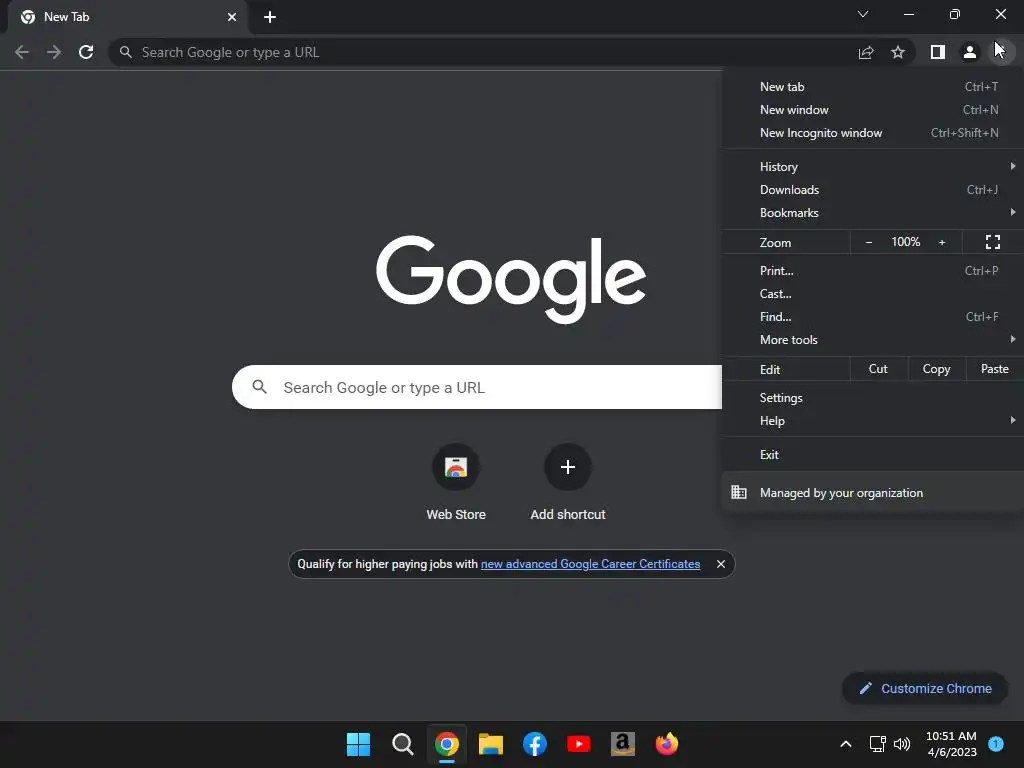Viewport: 1024px width, 768px height.
Task: Open Settings from the menu
Action: pyautogui.click(x=873, y=398)
